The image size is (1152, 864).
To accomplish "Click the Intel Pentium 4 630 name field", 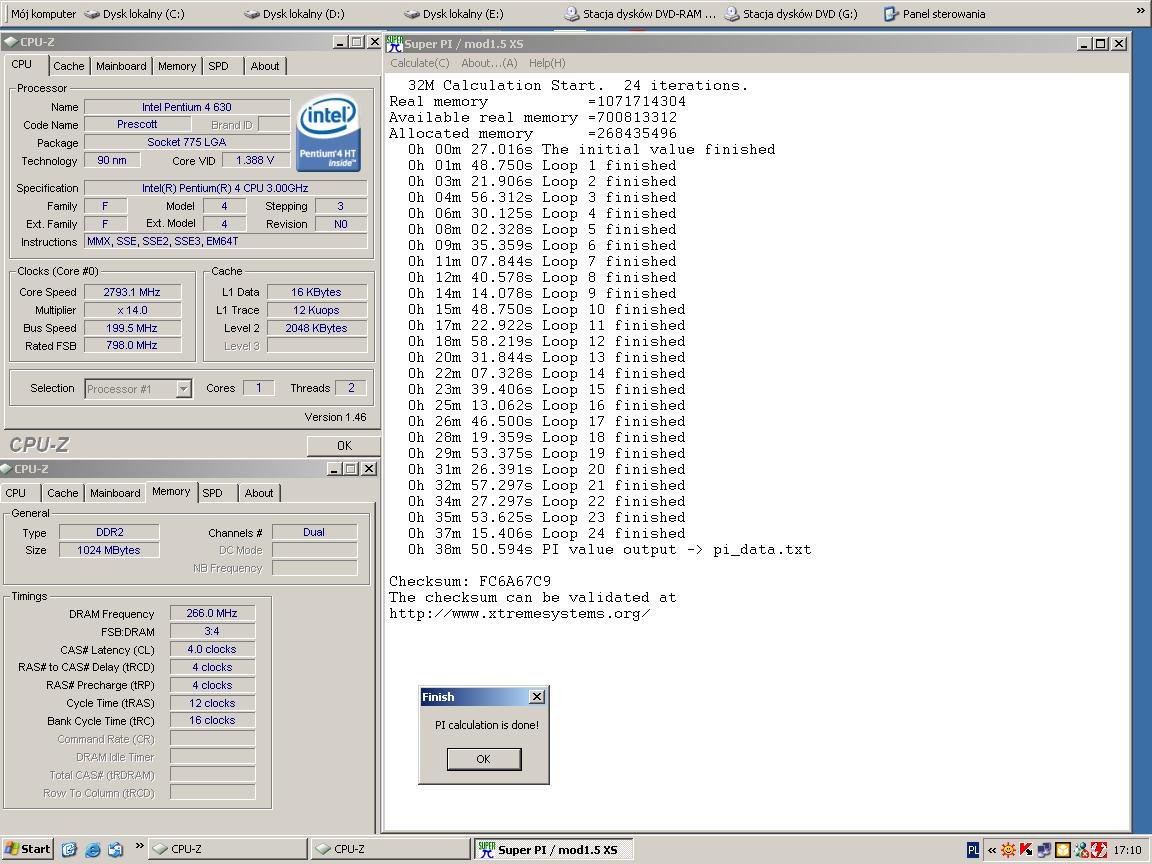I will click(x=187, y=107).
